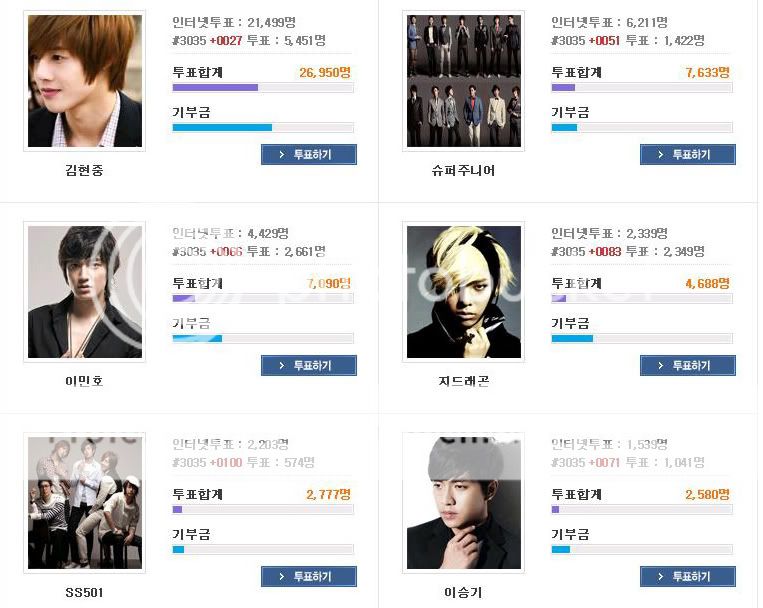Vote for 김현중 with 투표하기 button
The height and width of the screenshot is (608, 763).
309,154
